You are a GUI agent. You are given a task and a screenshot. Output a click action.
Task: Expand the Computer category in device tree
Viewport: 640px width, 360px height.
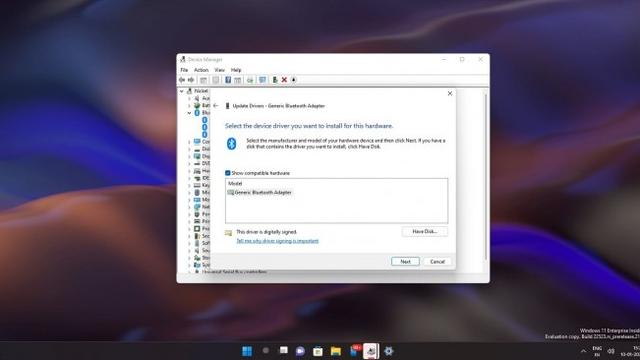coord(189,142)
